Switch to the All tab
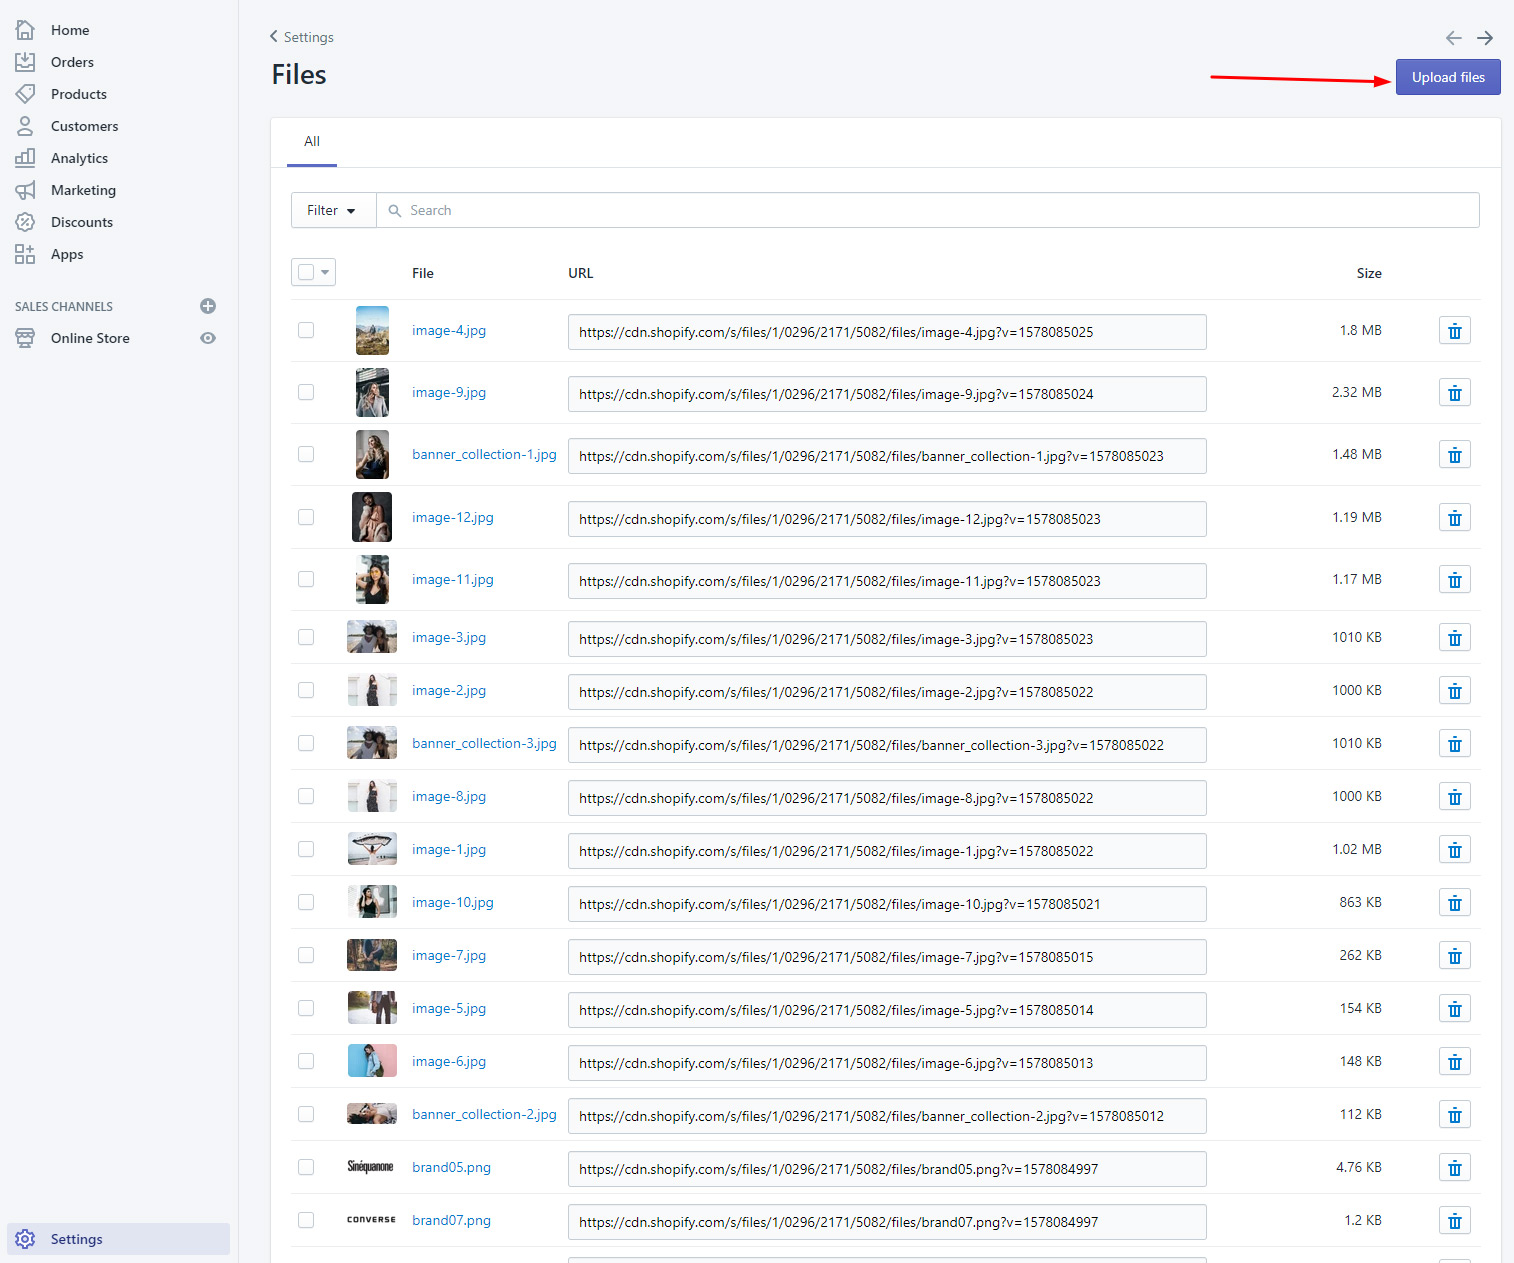The width and height of the screenshot is (1514, 1263). 312,142
